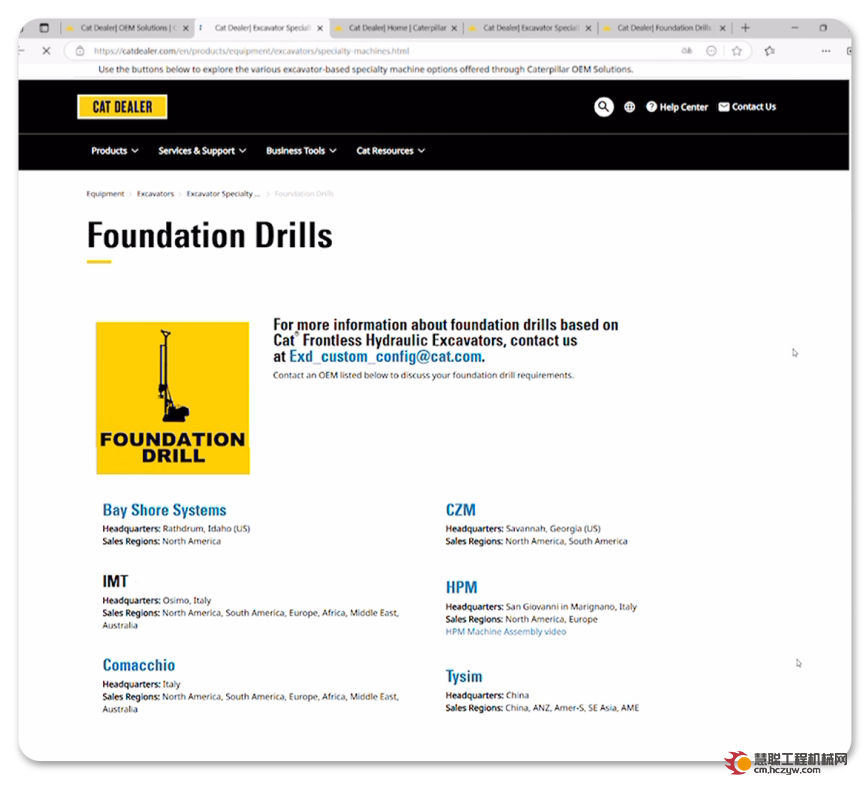Switch to the OEM Solutions tab
The image size is (867, 787).
(128, 28)
